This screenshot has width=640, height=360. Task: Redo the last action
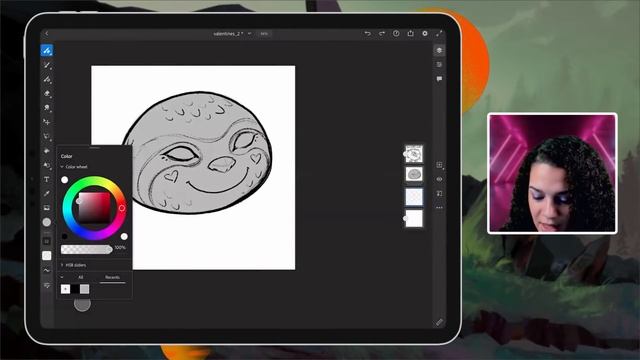(x=382, y=33)
